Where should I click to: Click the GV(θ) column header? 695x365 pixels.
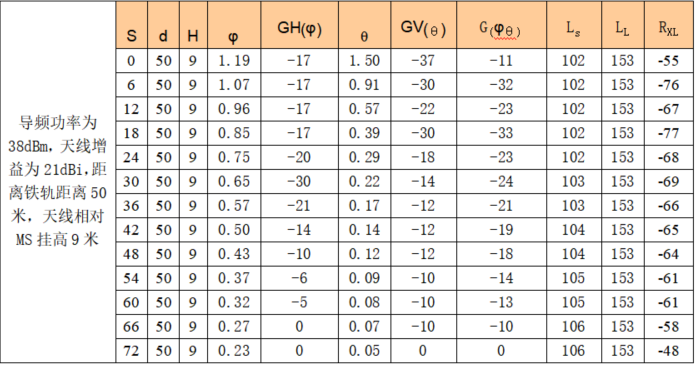424,25
